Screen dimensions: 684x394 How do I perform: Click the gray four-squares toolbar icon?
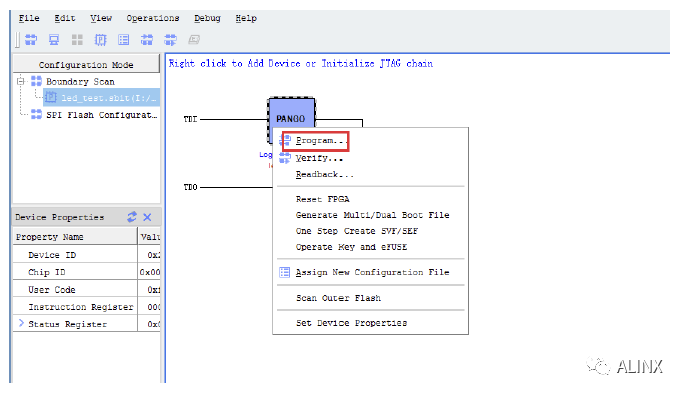(x=77, y=40)
